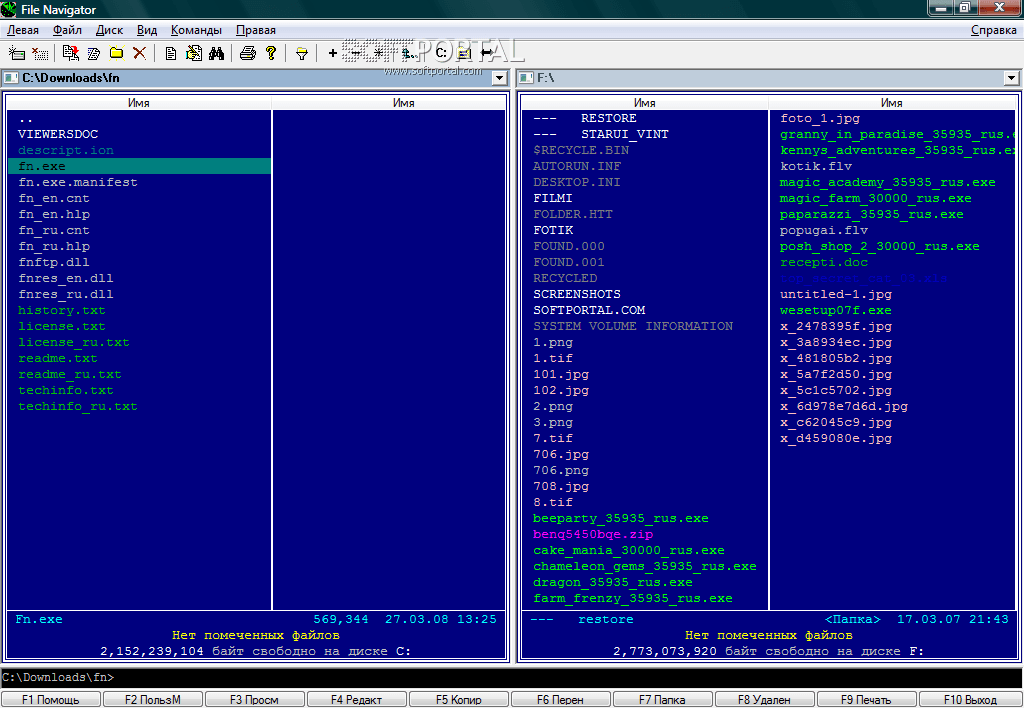The height and width of the screenshot is (708, 1024).
Task: Click the C: drive toolbar button
Action: click(441, 53)
